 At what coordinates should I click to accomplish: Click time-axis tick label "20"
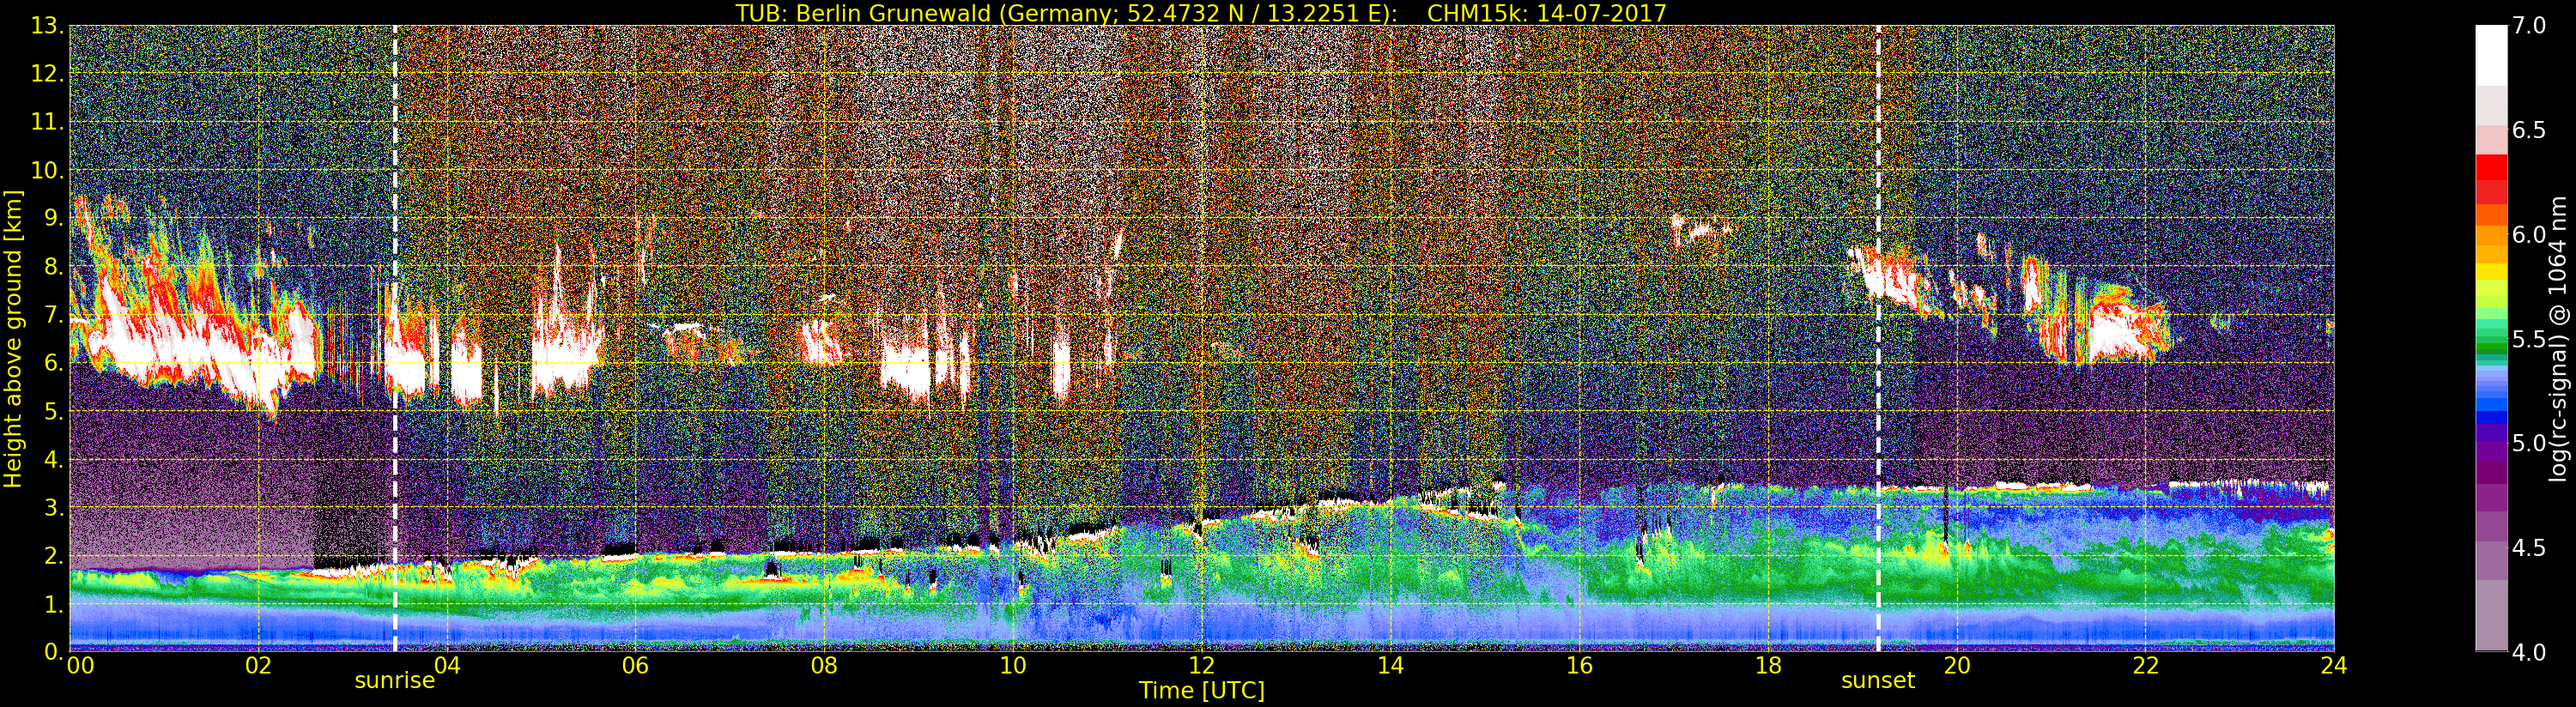click(1957, 665)
